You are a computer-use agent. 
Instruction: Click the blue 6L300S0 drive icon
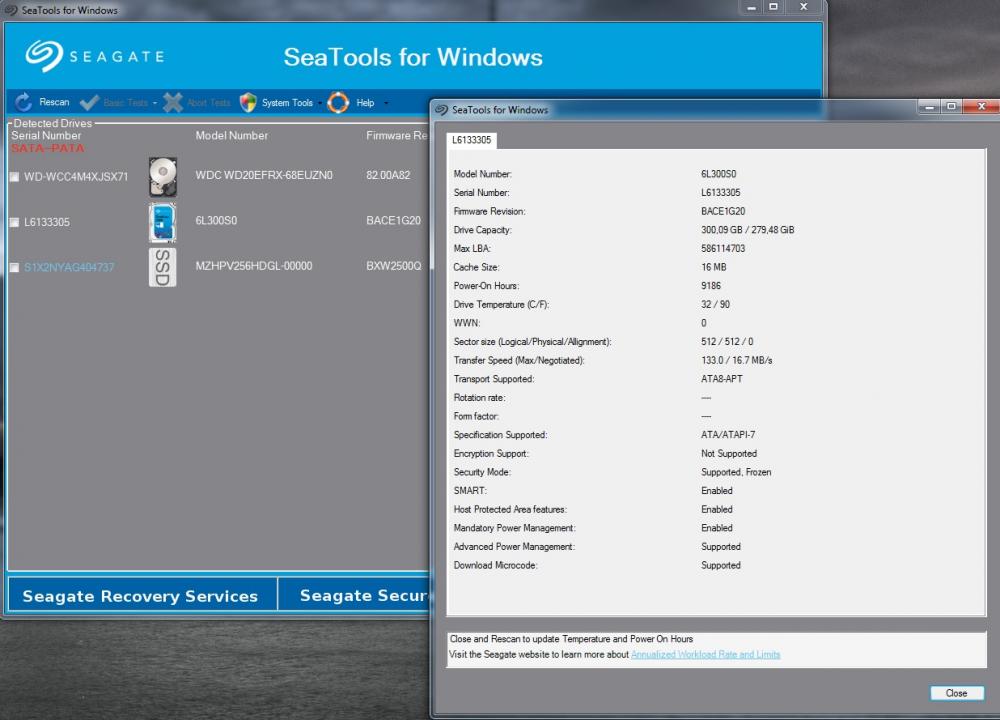163,222
